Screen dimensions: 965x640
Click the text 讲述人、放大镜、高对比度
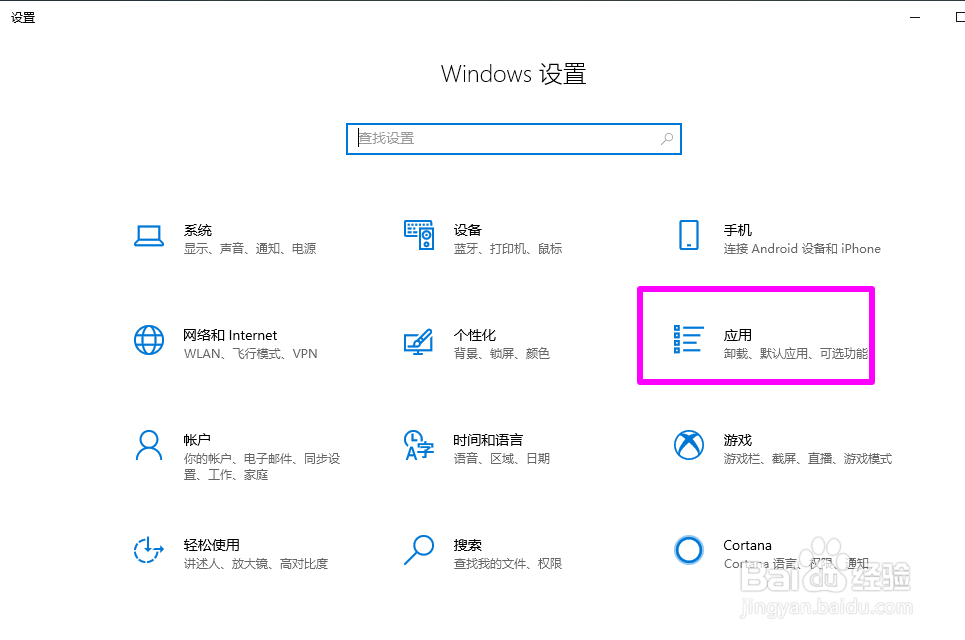(256, 564)
